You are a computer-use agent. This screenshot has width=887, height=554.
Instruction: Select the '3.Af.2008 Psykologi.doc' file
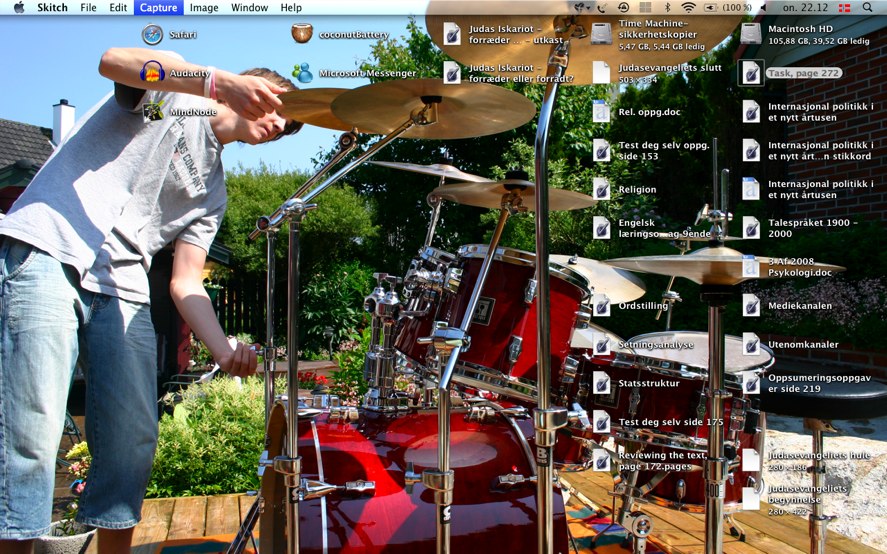(751, 267)
